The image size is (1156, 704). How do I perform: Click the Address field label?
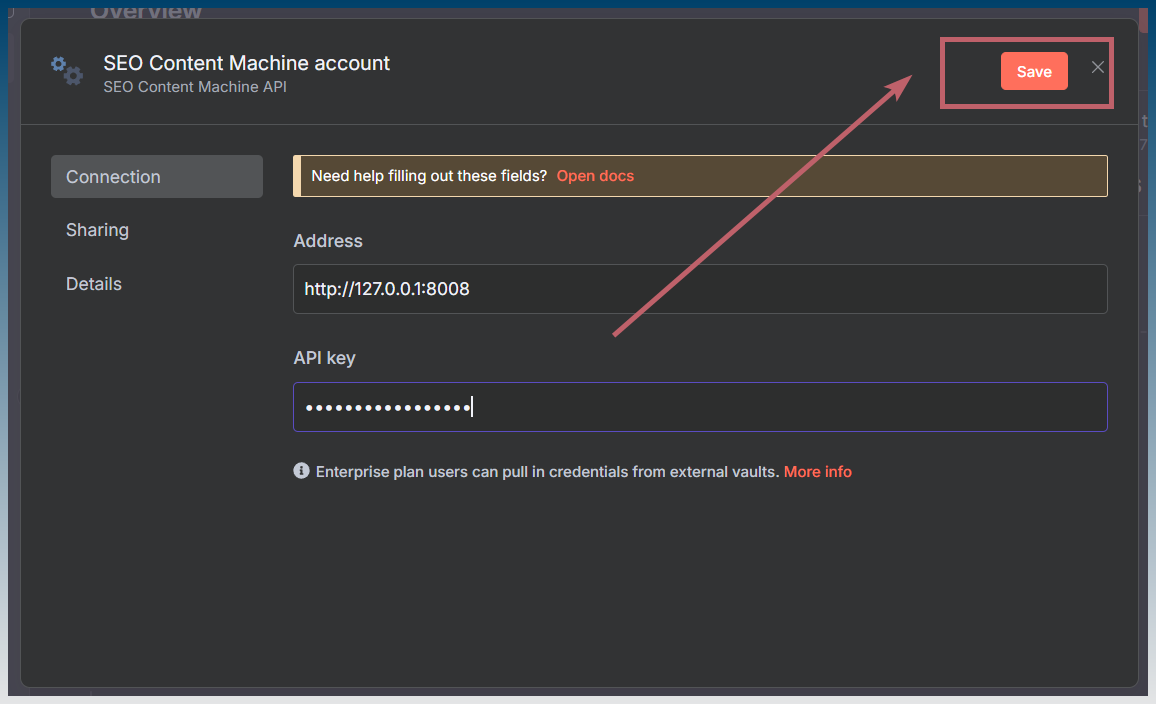328,241
